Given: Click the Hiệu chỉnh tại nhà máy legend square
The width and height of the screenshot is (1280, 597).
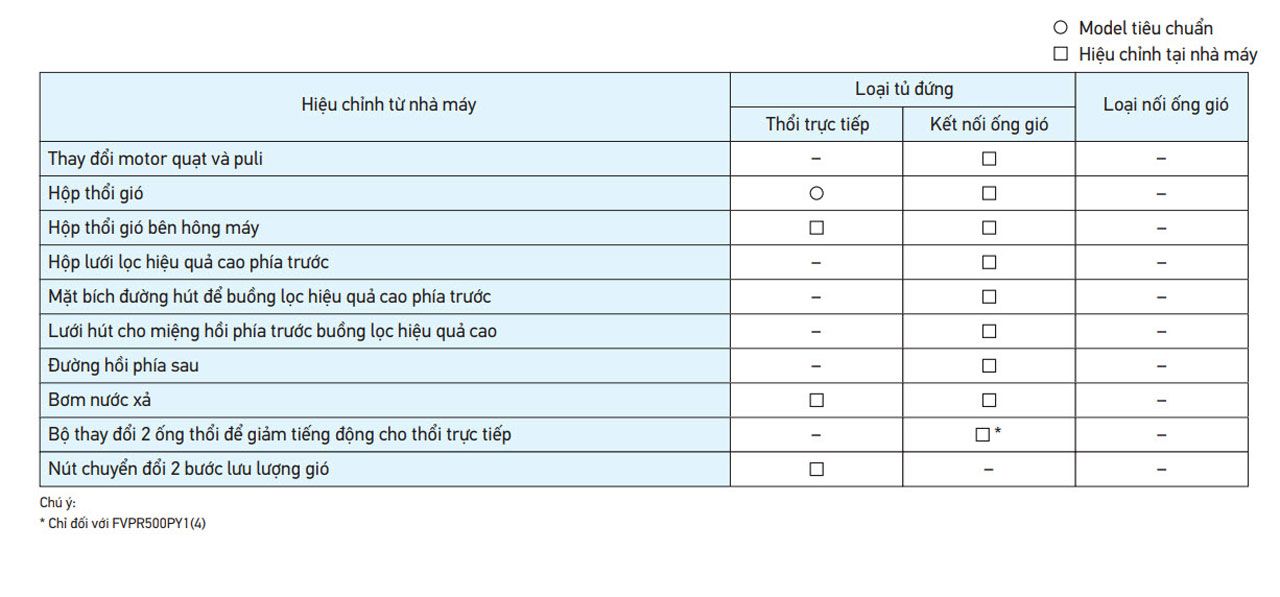Looking at the screenshot, I should tap(1060, 54).
